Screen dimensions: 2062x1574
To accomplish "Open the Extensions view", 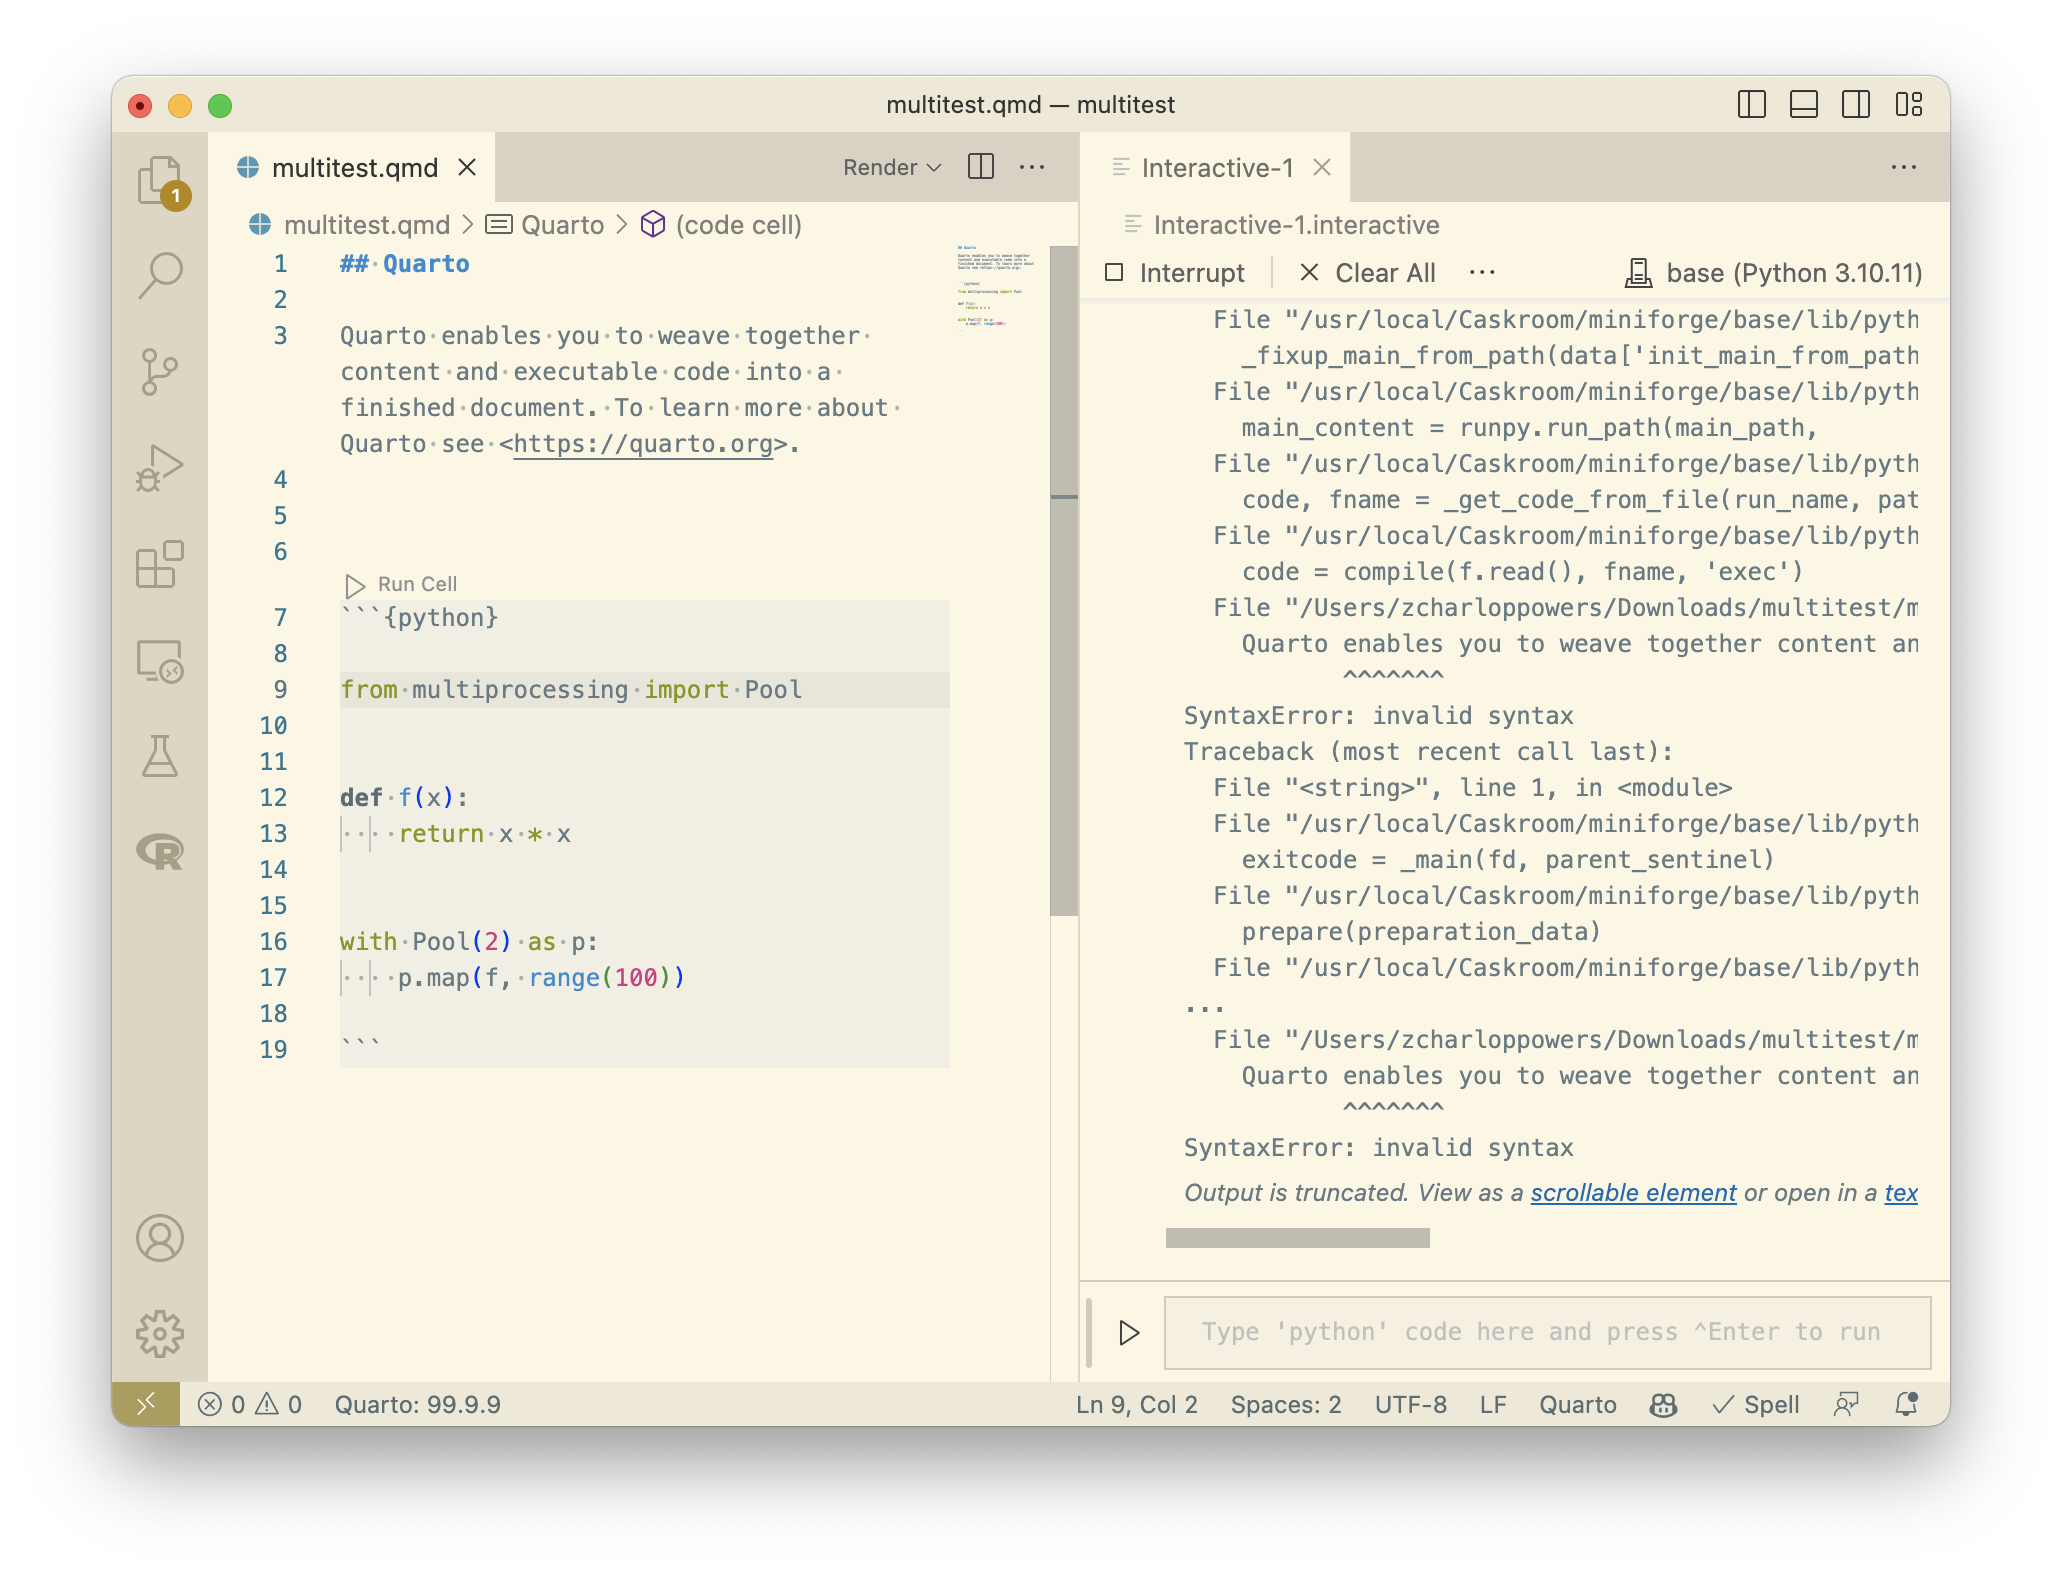I will 159,563.
